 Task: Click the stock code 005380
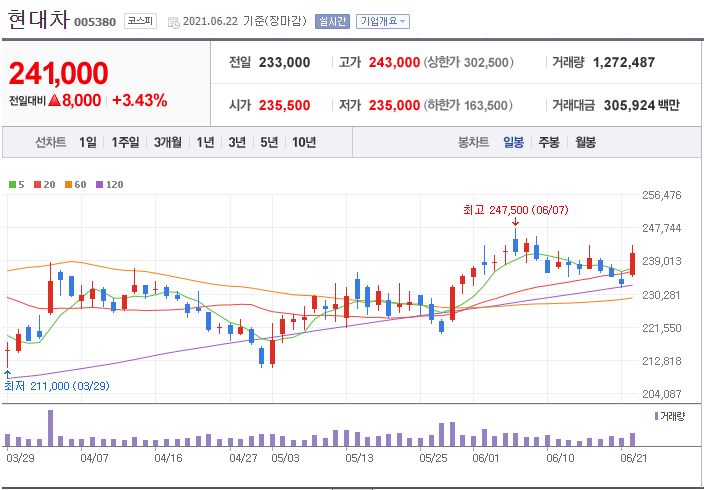tap(95, 22)
